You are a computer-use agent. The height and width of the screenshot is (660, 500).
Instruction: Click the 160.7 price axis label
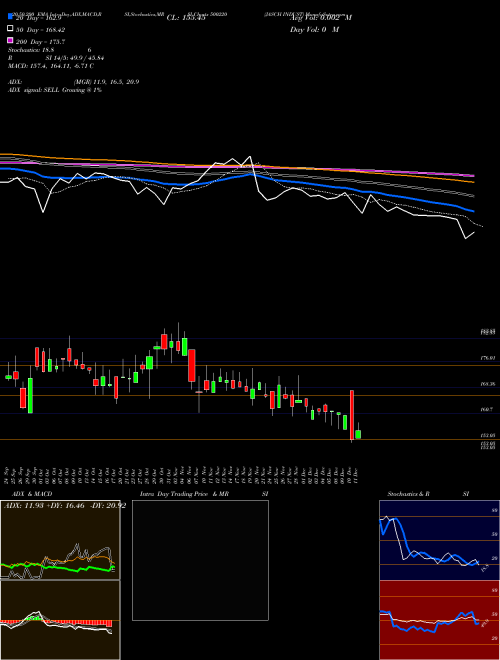tap(487, 409)
